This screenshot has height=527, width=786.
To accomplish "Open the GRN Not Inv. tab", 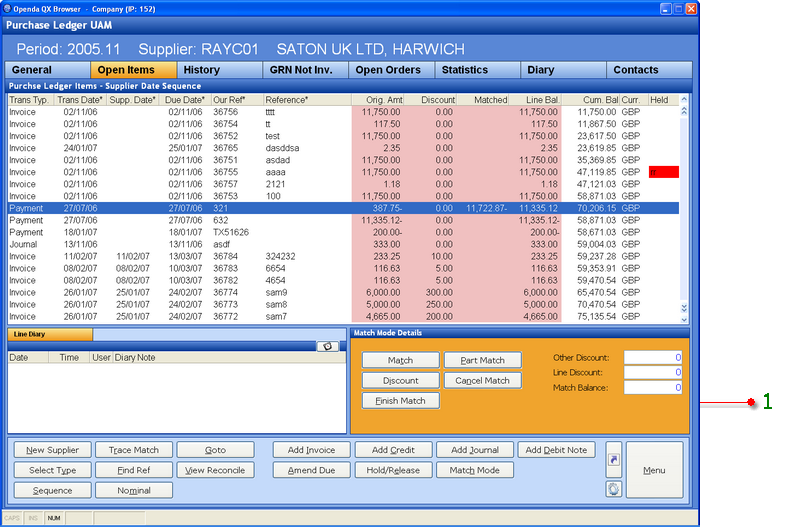I will click(305, 70).
